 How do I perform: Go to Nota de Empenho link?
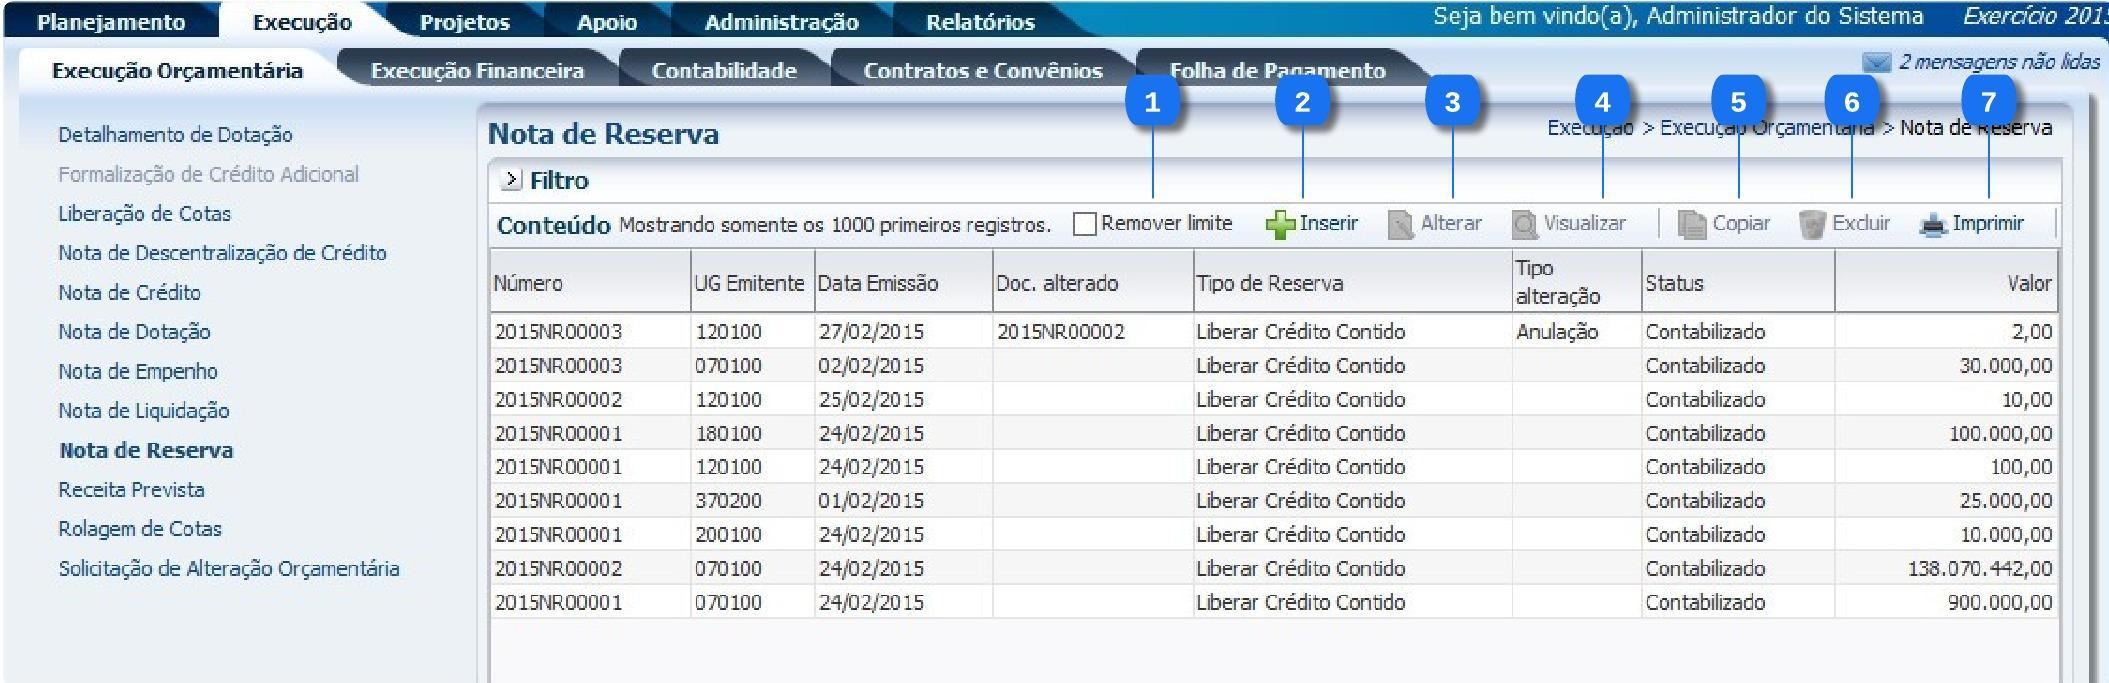click(x=138, y=371)
